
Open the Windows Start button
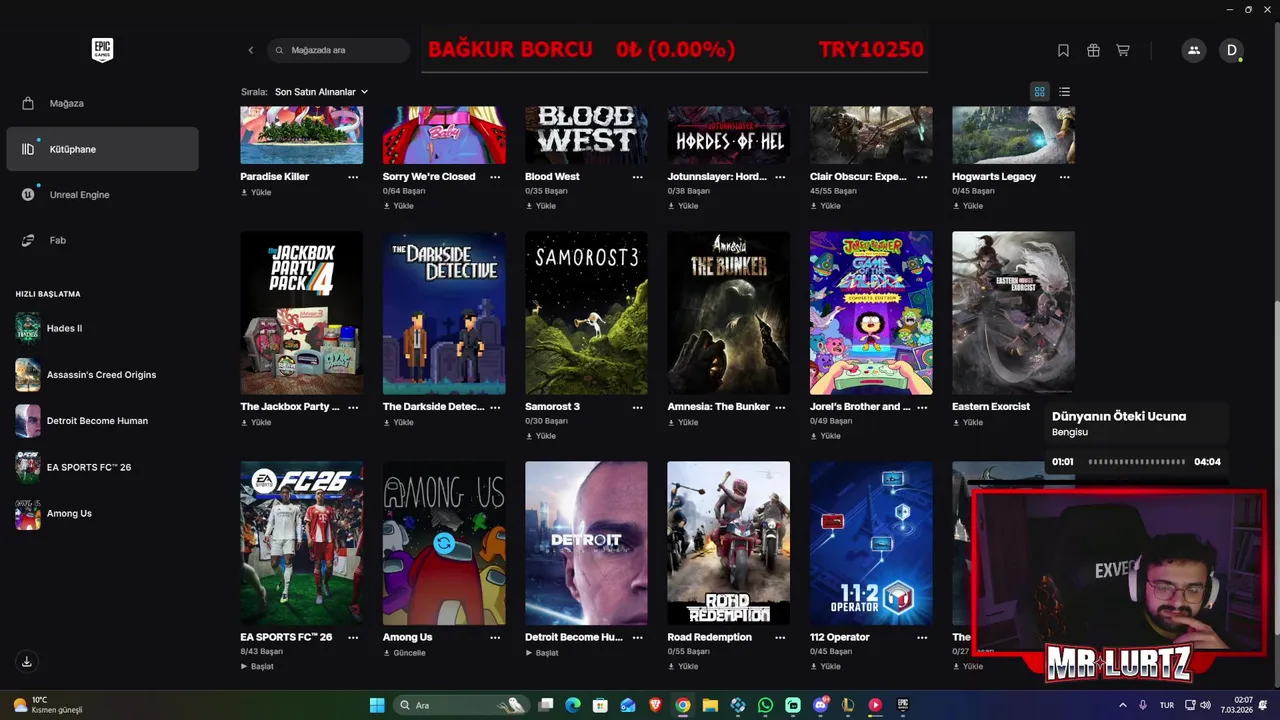pos(377,705)
